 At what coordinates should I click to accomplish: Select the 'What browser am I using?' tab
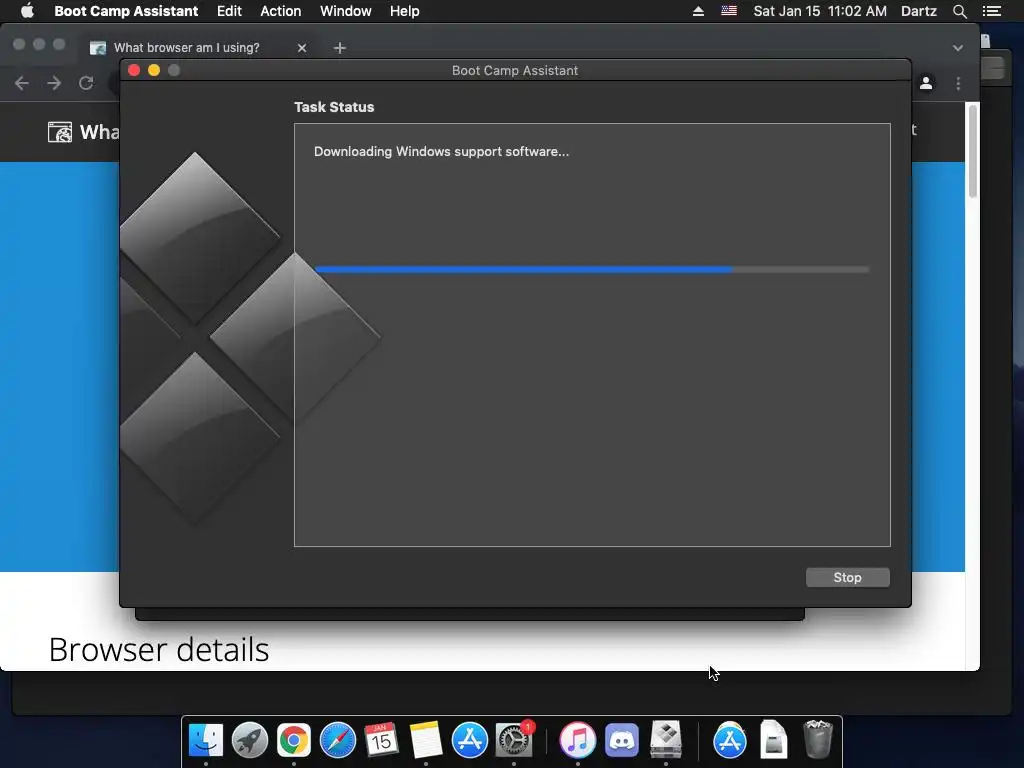tap(186, 48)
